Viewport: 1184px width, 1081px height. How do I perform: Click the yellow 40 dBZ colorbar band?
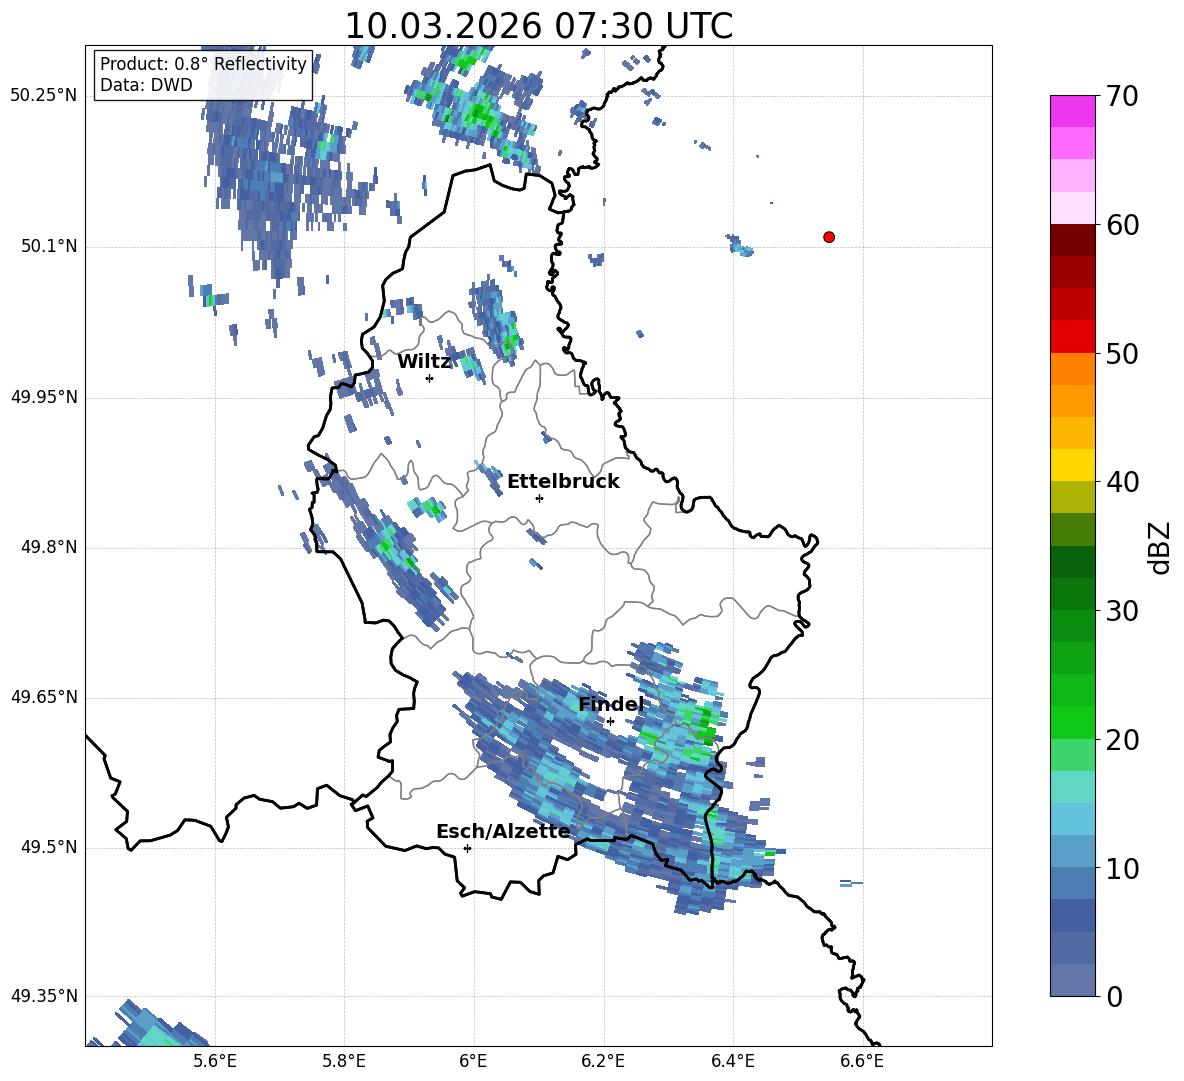pyautogui.click(x=1072, y=465)
